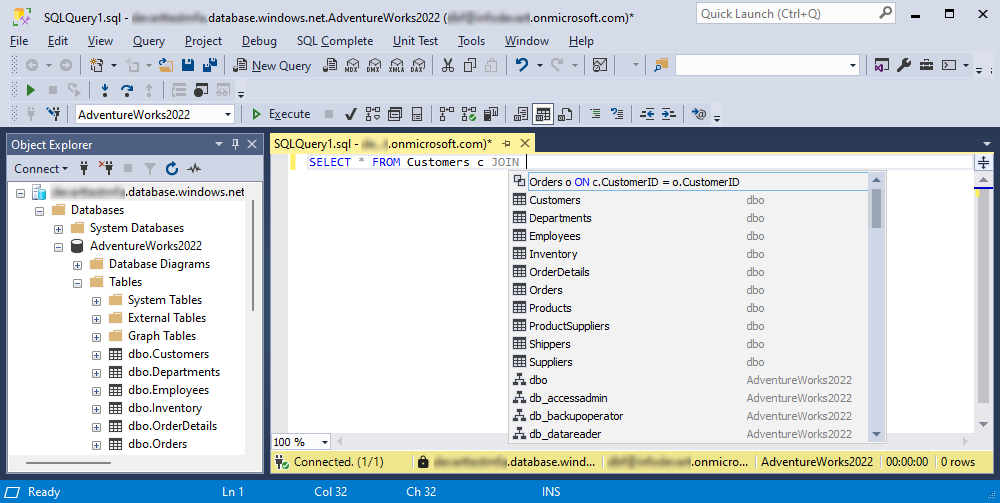1000x503 pixels.
Task: Expand the dbo.Customers table node
Action: tap(96, 355)
